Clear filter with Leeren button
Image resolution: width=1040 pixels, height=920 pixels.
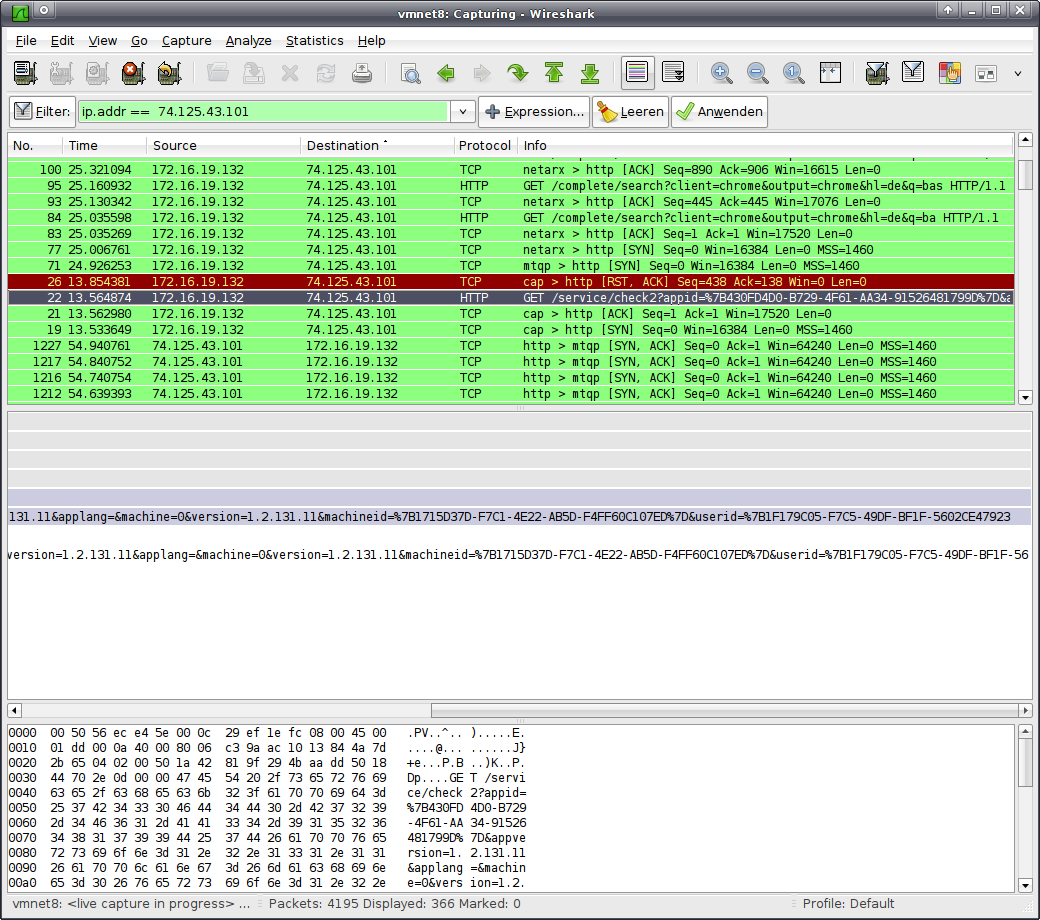(x=630, y=111)
